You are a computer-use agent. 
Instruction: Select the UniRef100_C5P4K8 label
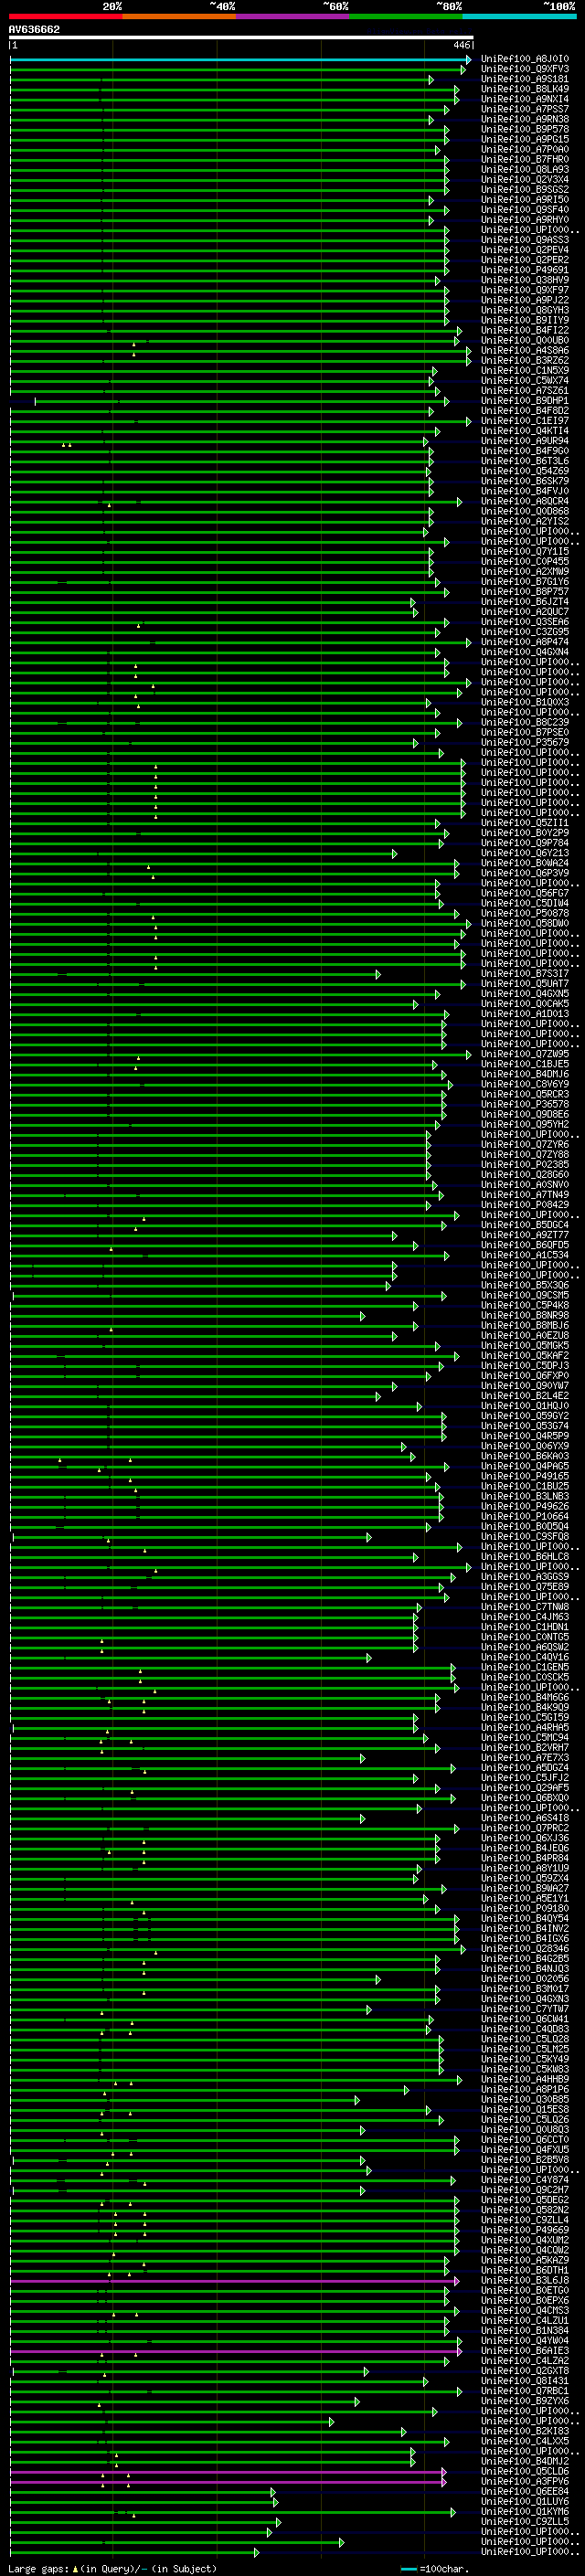click(x=525, y=1305)
